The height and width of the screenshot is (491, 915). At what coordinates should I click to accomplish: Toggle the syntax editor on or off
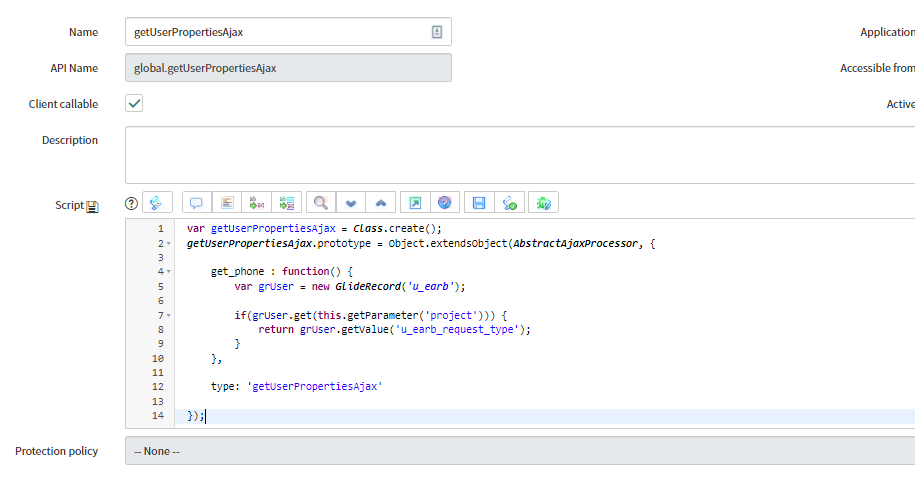click(157, 203)
